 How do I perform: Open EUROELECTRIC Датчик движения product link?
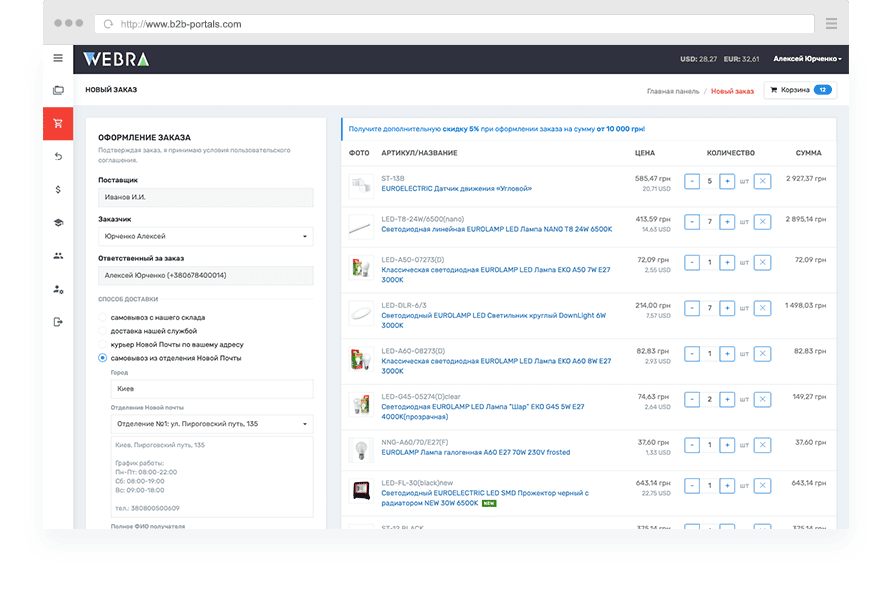coord(456,188)
